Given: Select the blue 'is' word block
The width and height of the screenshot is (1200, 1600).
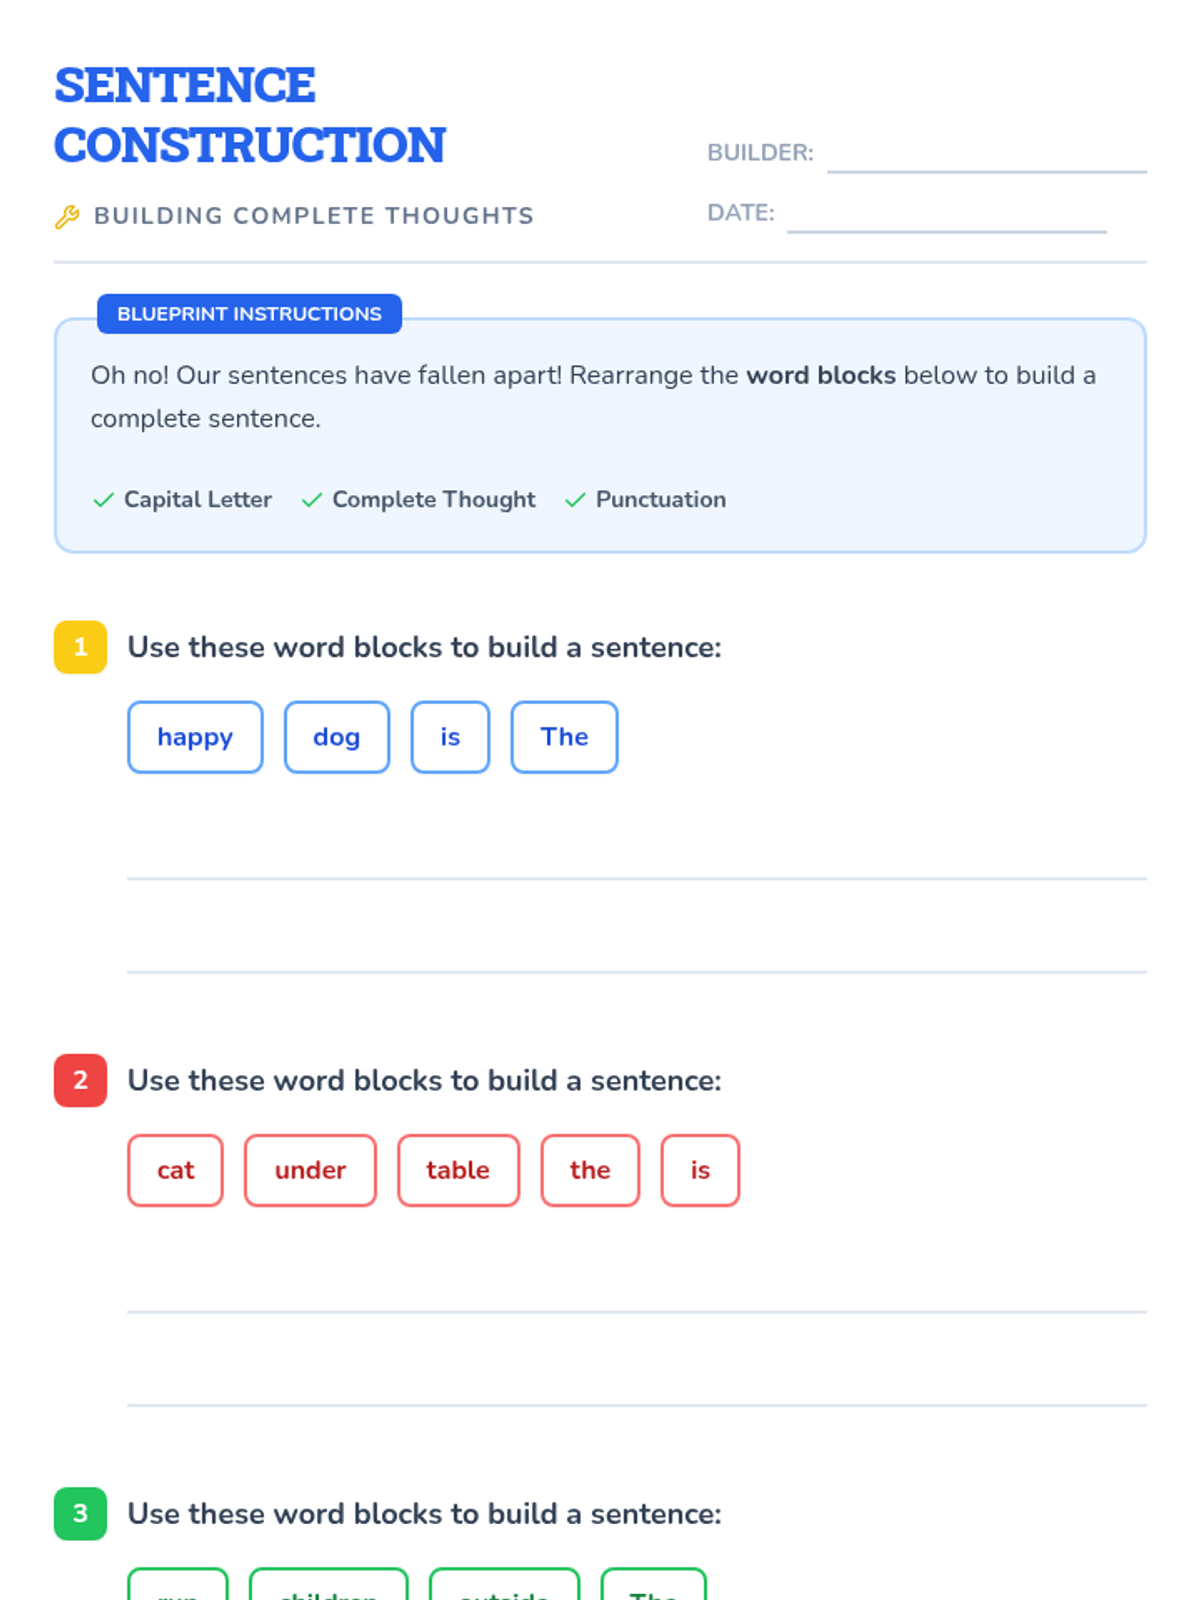Looking at the screenshot, I should (x=450, y=737).
